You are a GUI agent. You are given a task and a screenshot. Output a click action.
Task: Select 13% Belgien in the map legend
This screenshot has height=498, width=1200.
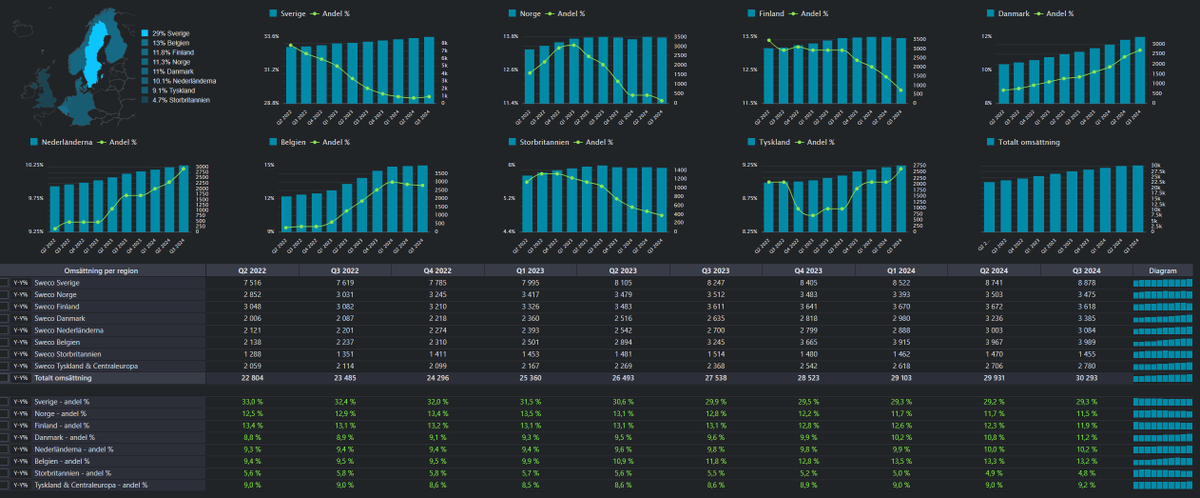167,43
